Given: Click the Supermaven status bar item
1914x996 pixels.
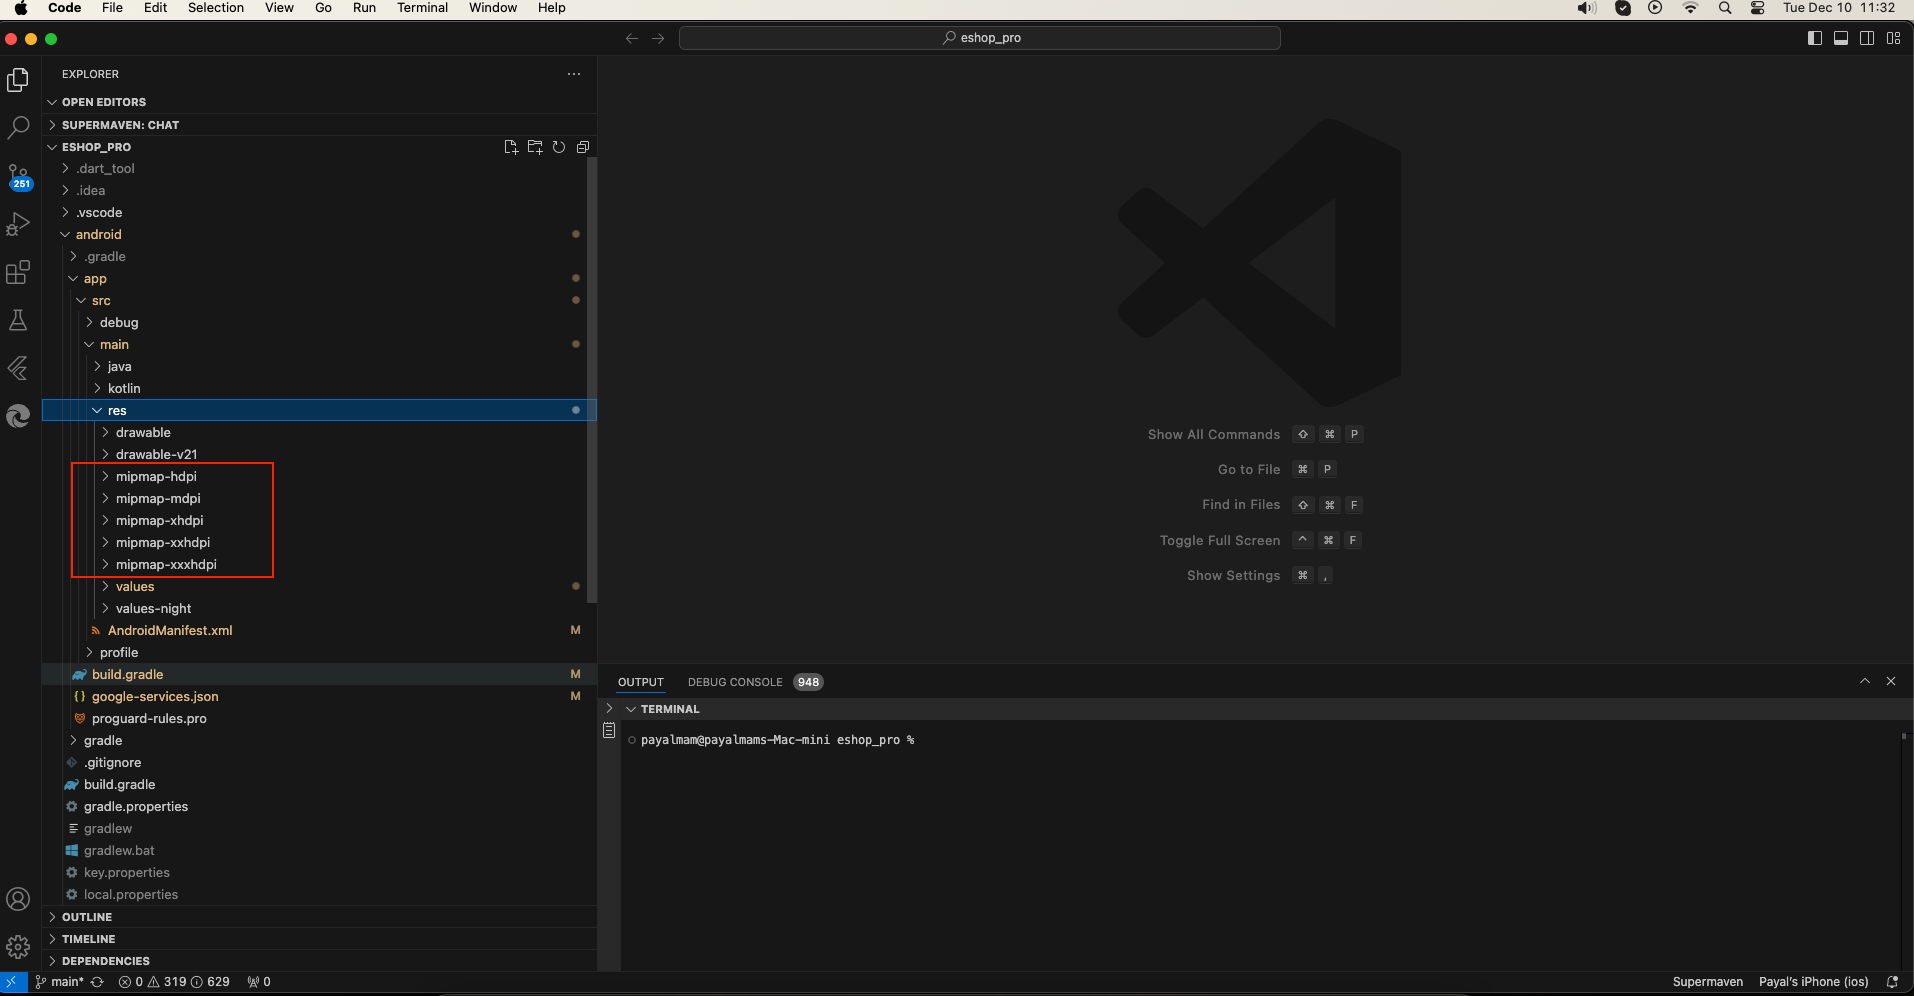Looking at the screenshot, I should tap(1707, 982).
